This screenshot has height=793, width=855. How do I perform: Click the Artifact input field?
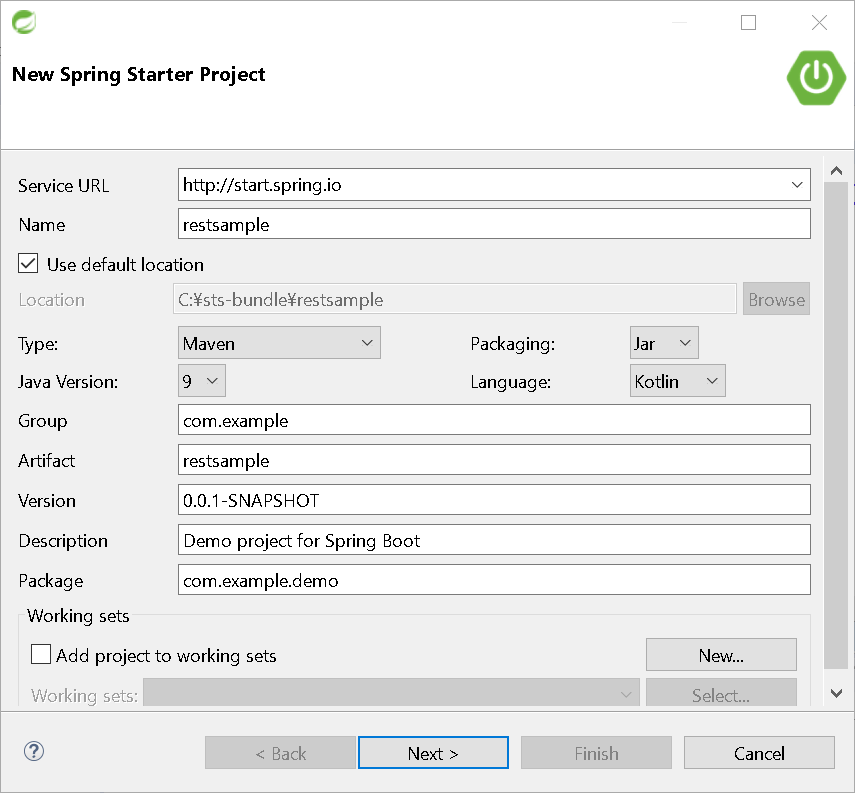pyautogui.click(x=494, y=460)
